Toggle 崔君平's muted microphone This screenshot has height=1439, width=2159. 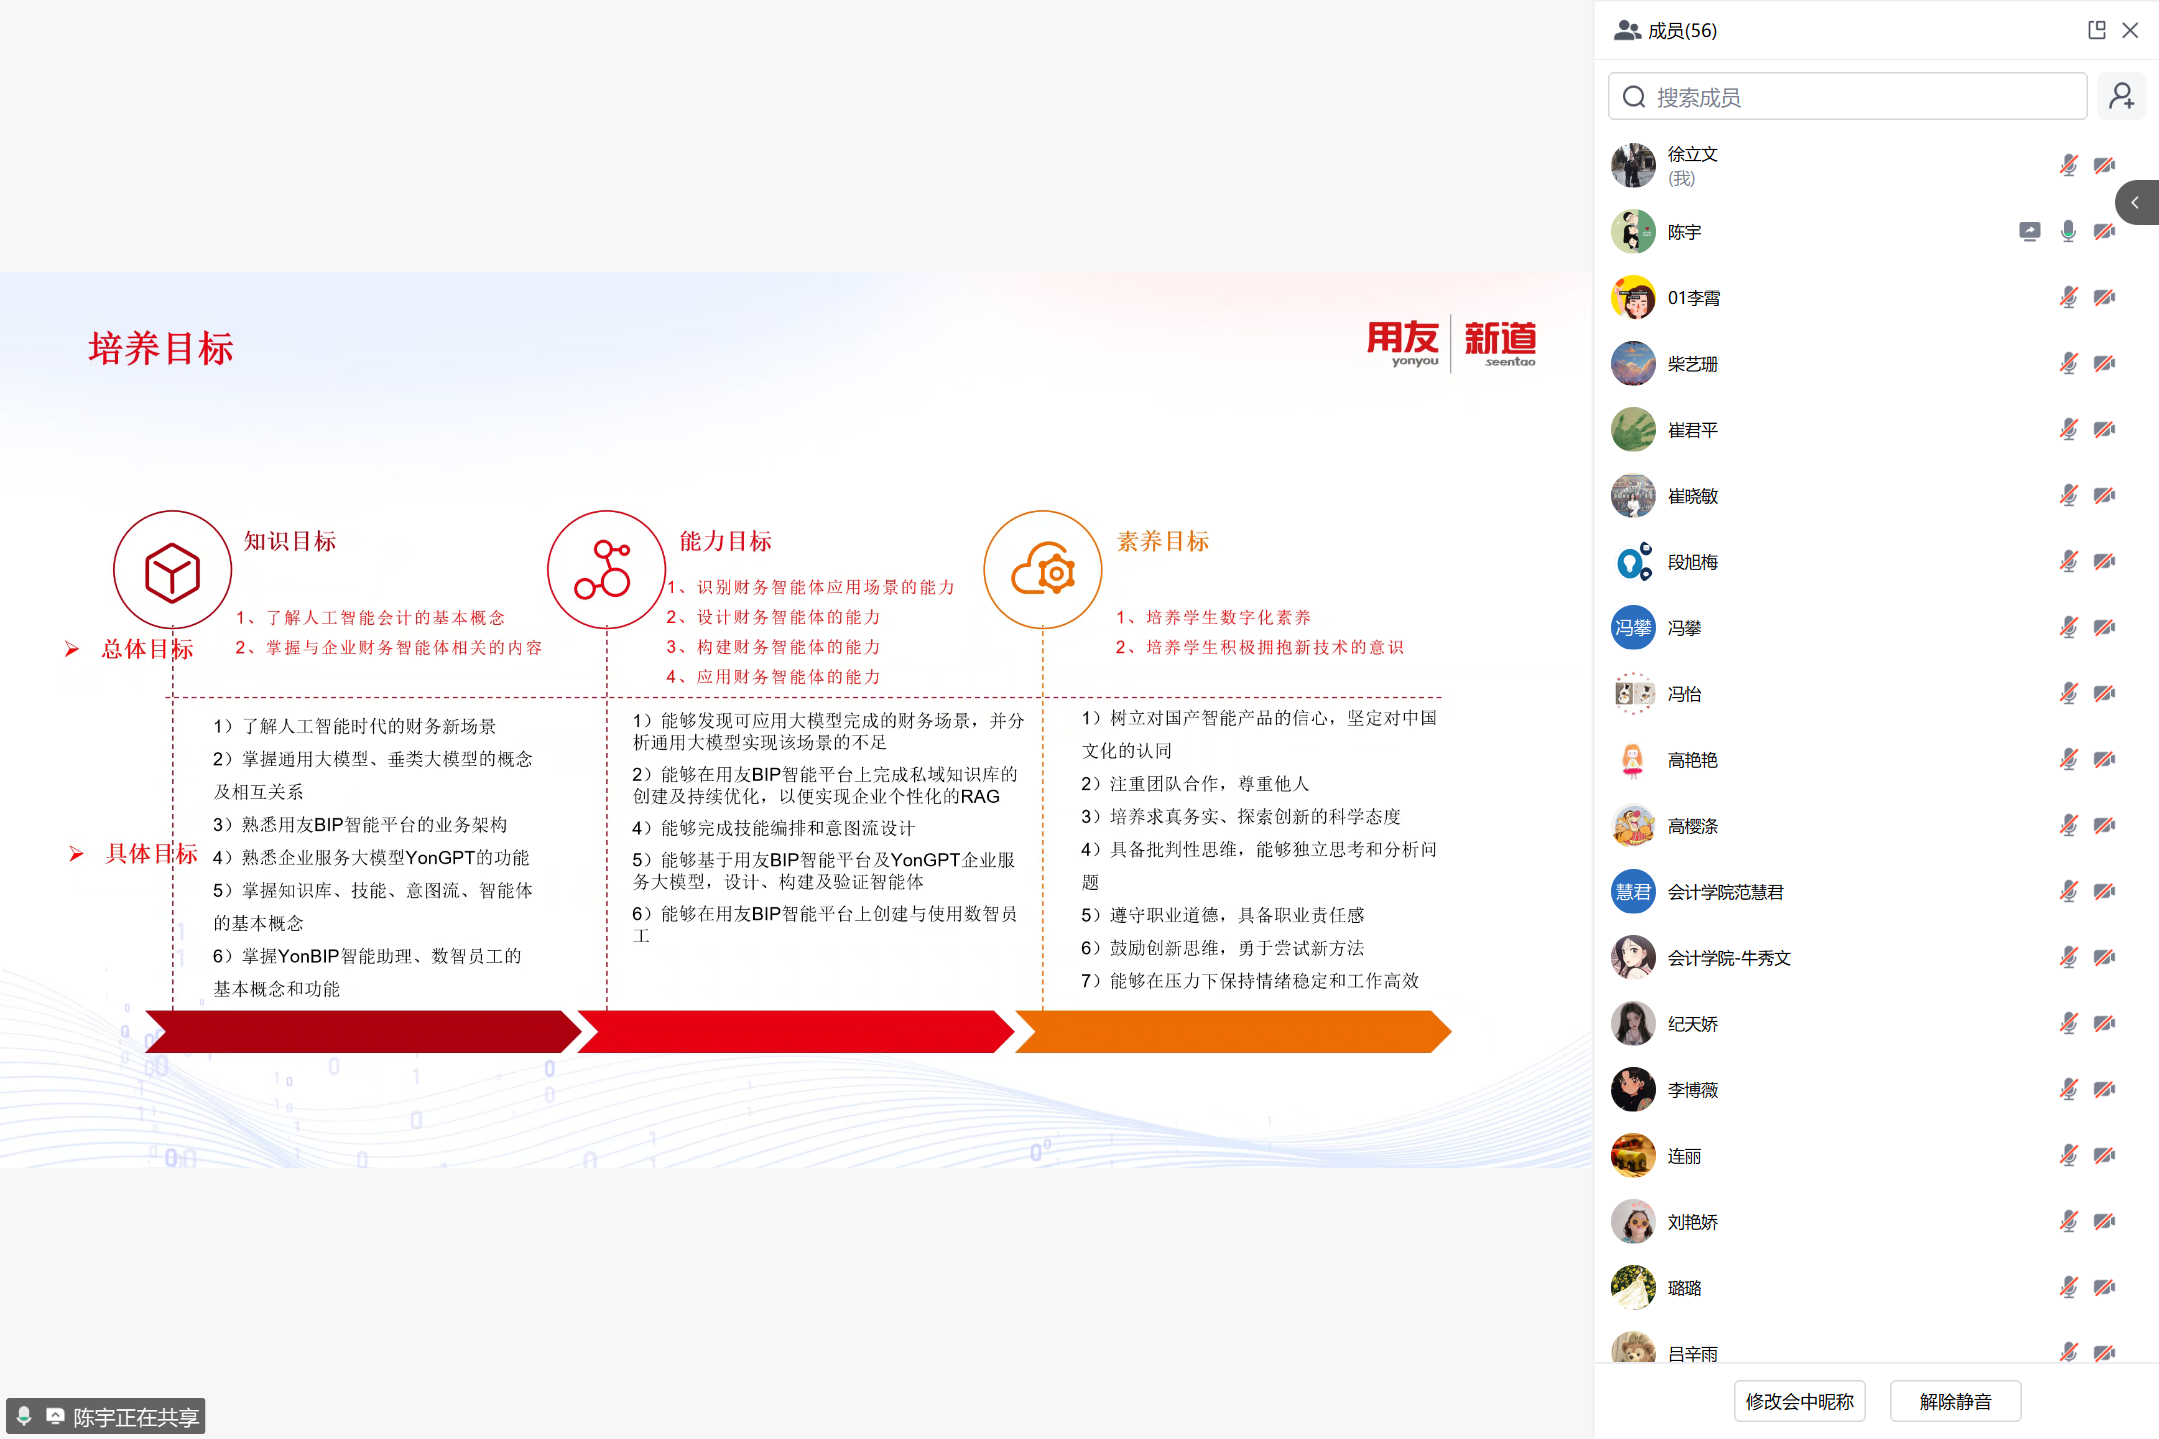(2068, 430)
